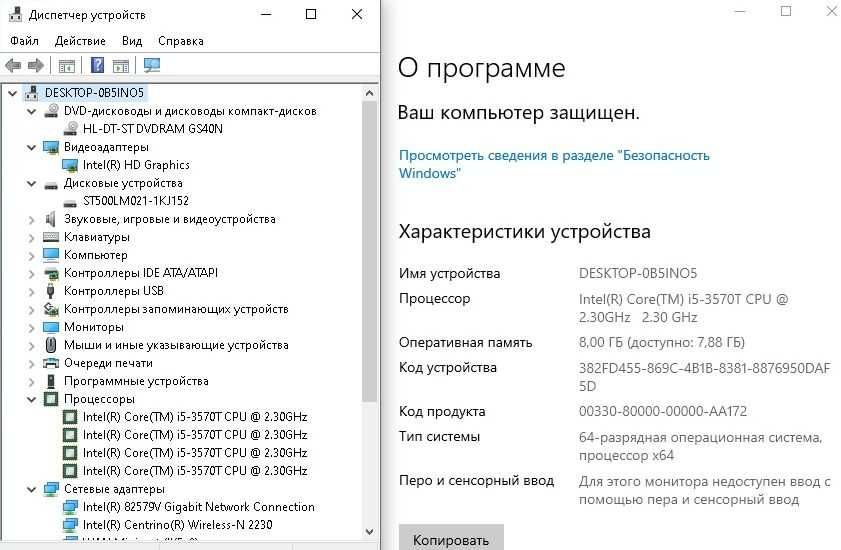Collapse the Сетевые адаптеры category
This screenshot has height=550, width=841.
[x=32, y=489]
